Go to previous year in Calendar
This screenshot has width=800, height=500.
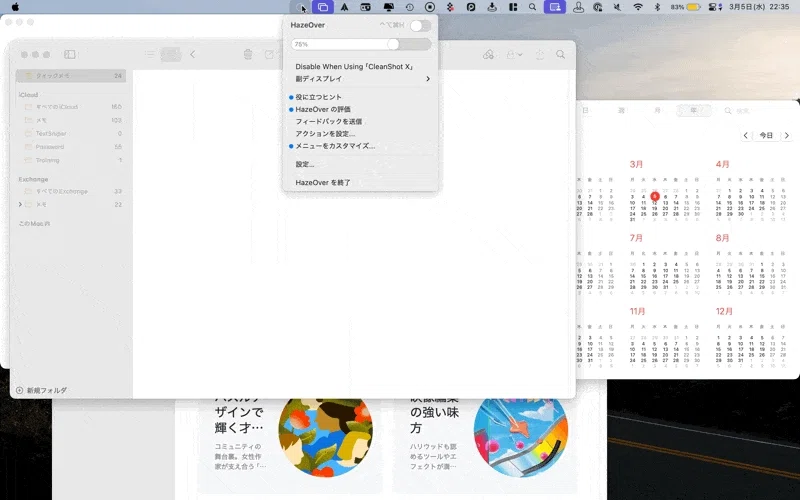click(746, 135)
